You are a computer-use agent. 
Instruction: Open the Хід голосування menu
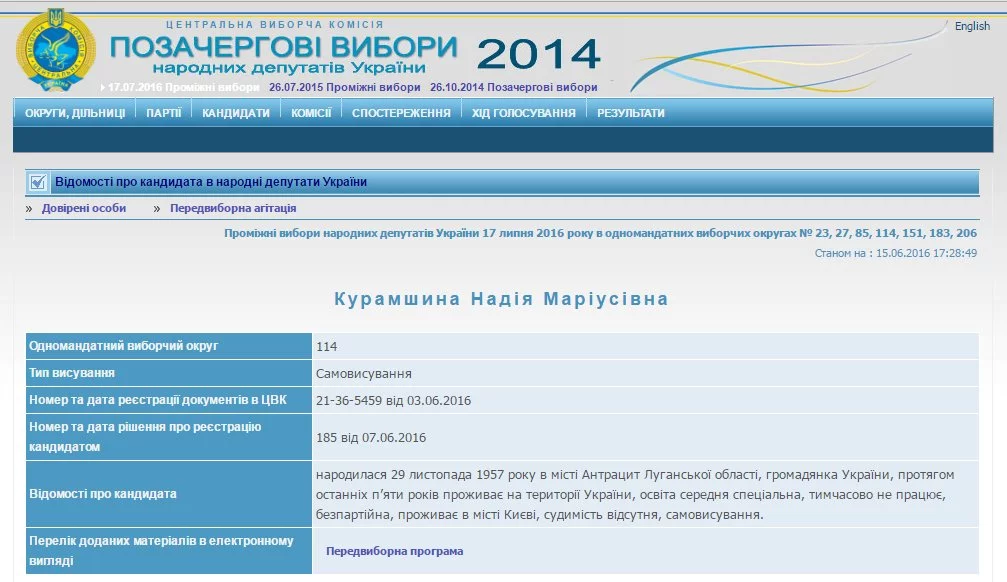tap(523, 113)
